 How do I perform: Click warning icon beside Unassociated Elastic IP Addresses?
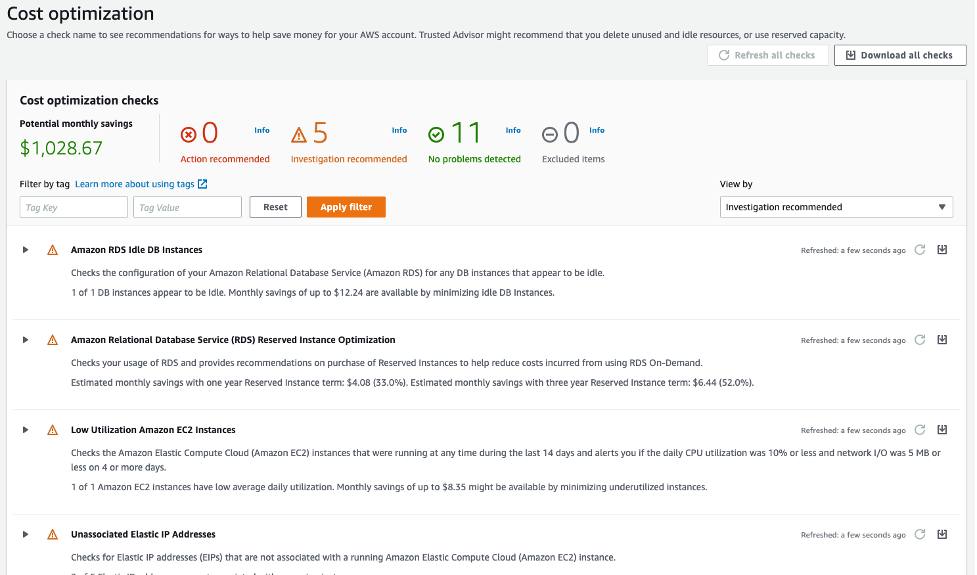[52, 535]
